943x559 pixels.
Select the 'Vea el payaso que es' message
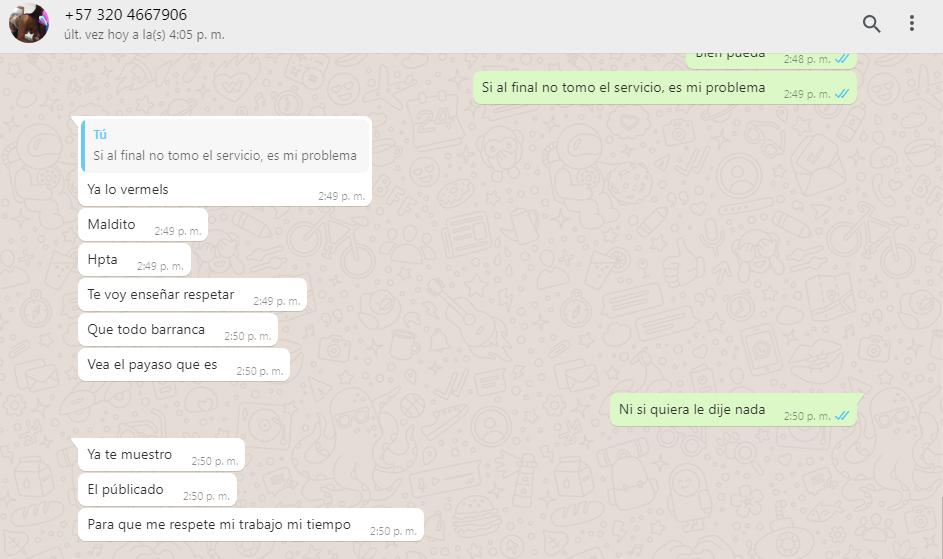pos(184,365)
